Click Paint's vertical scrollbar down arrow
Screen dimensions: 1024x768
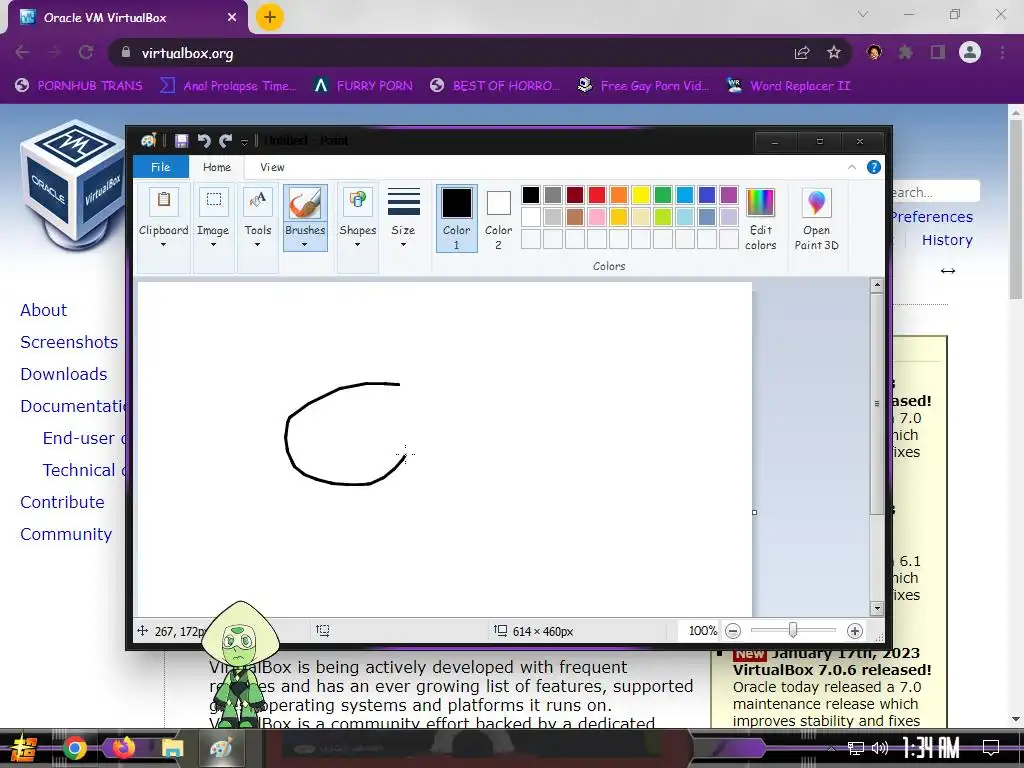(x=877, y=608)
